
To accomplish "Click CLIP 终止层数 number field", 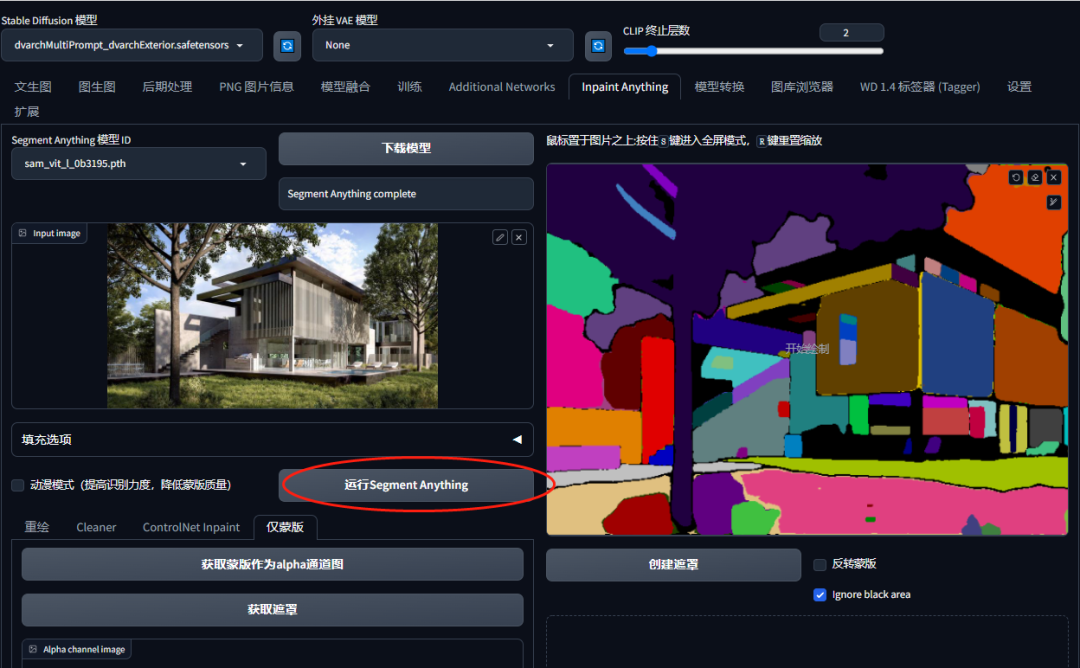I will click(851, 32).
